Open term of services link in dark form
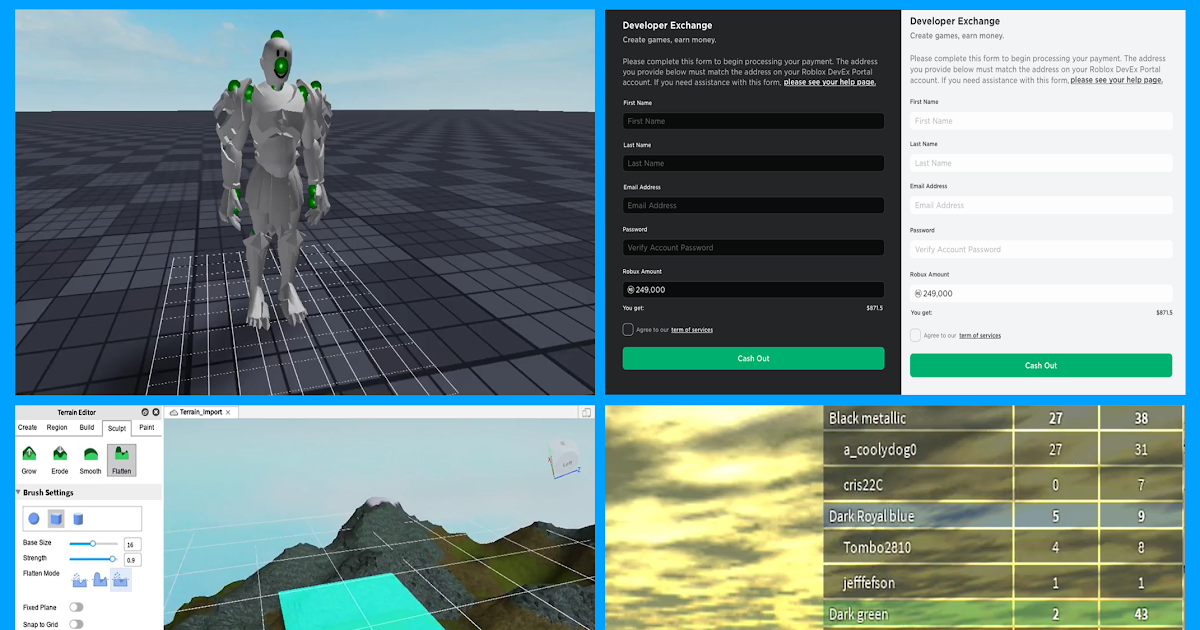 [692, 330]
